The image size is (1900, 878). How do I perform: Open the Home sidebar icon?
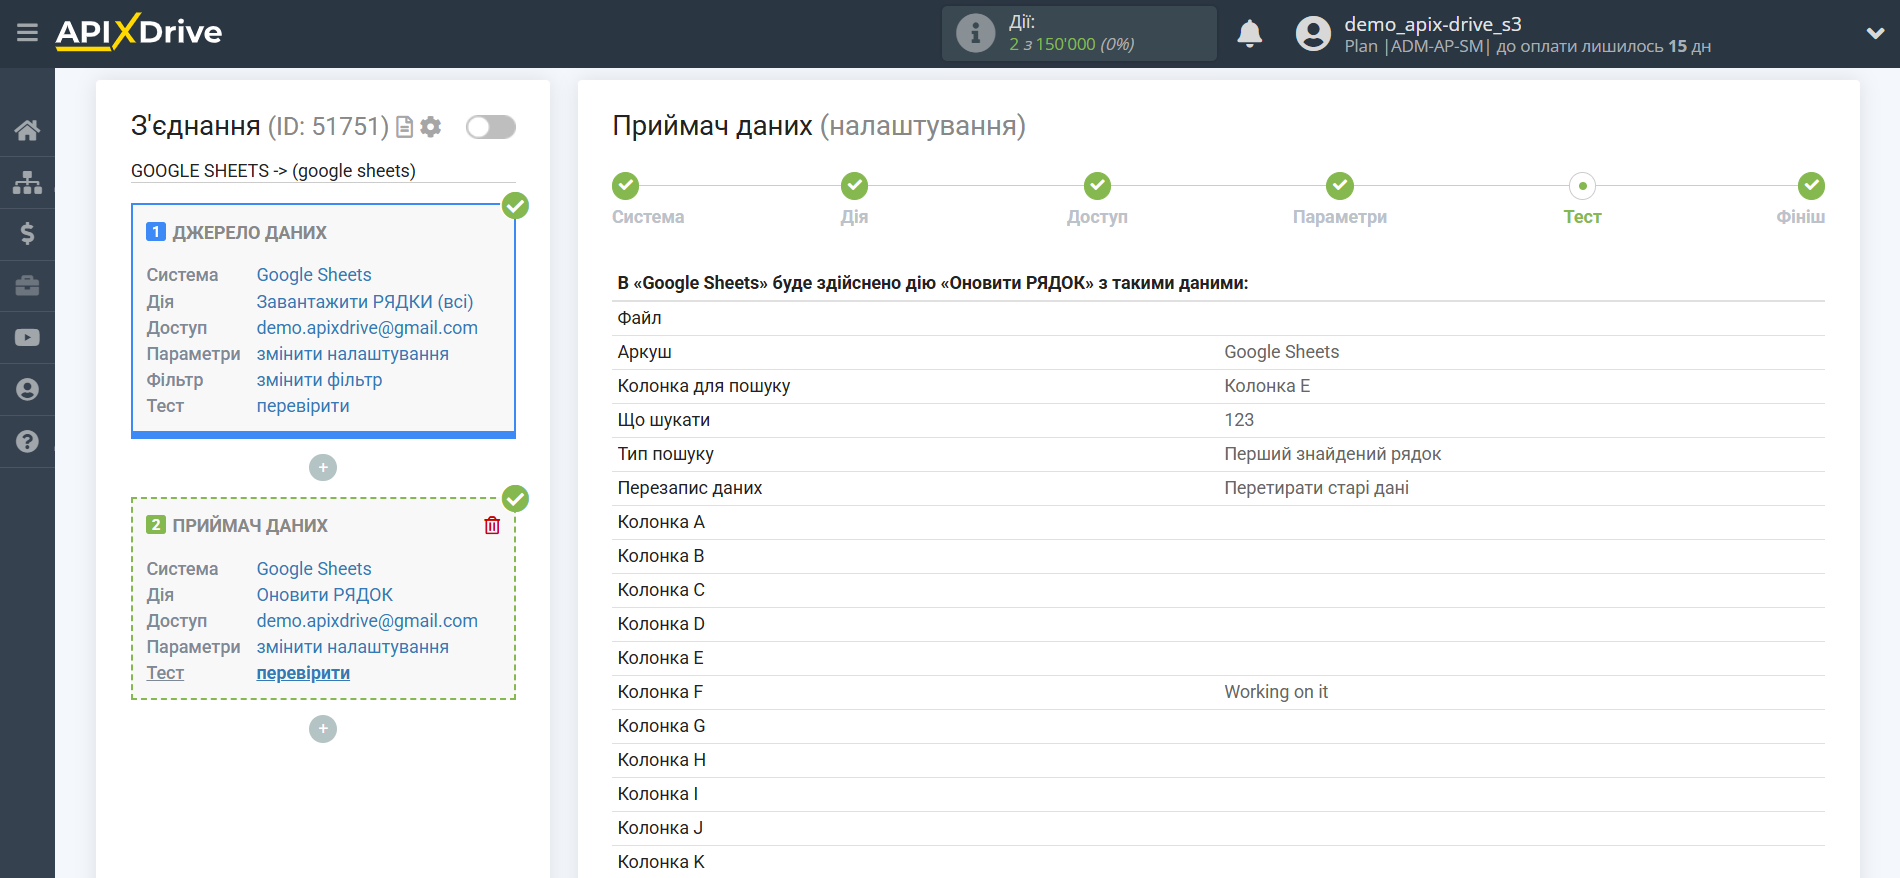coord(27,130)
